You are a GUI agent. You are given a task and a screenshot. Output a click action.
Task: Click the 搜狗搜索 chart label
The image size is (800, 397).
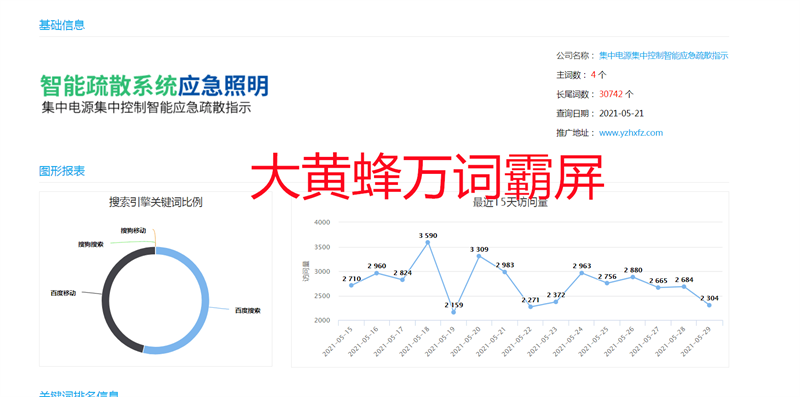(91, 244)
